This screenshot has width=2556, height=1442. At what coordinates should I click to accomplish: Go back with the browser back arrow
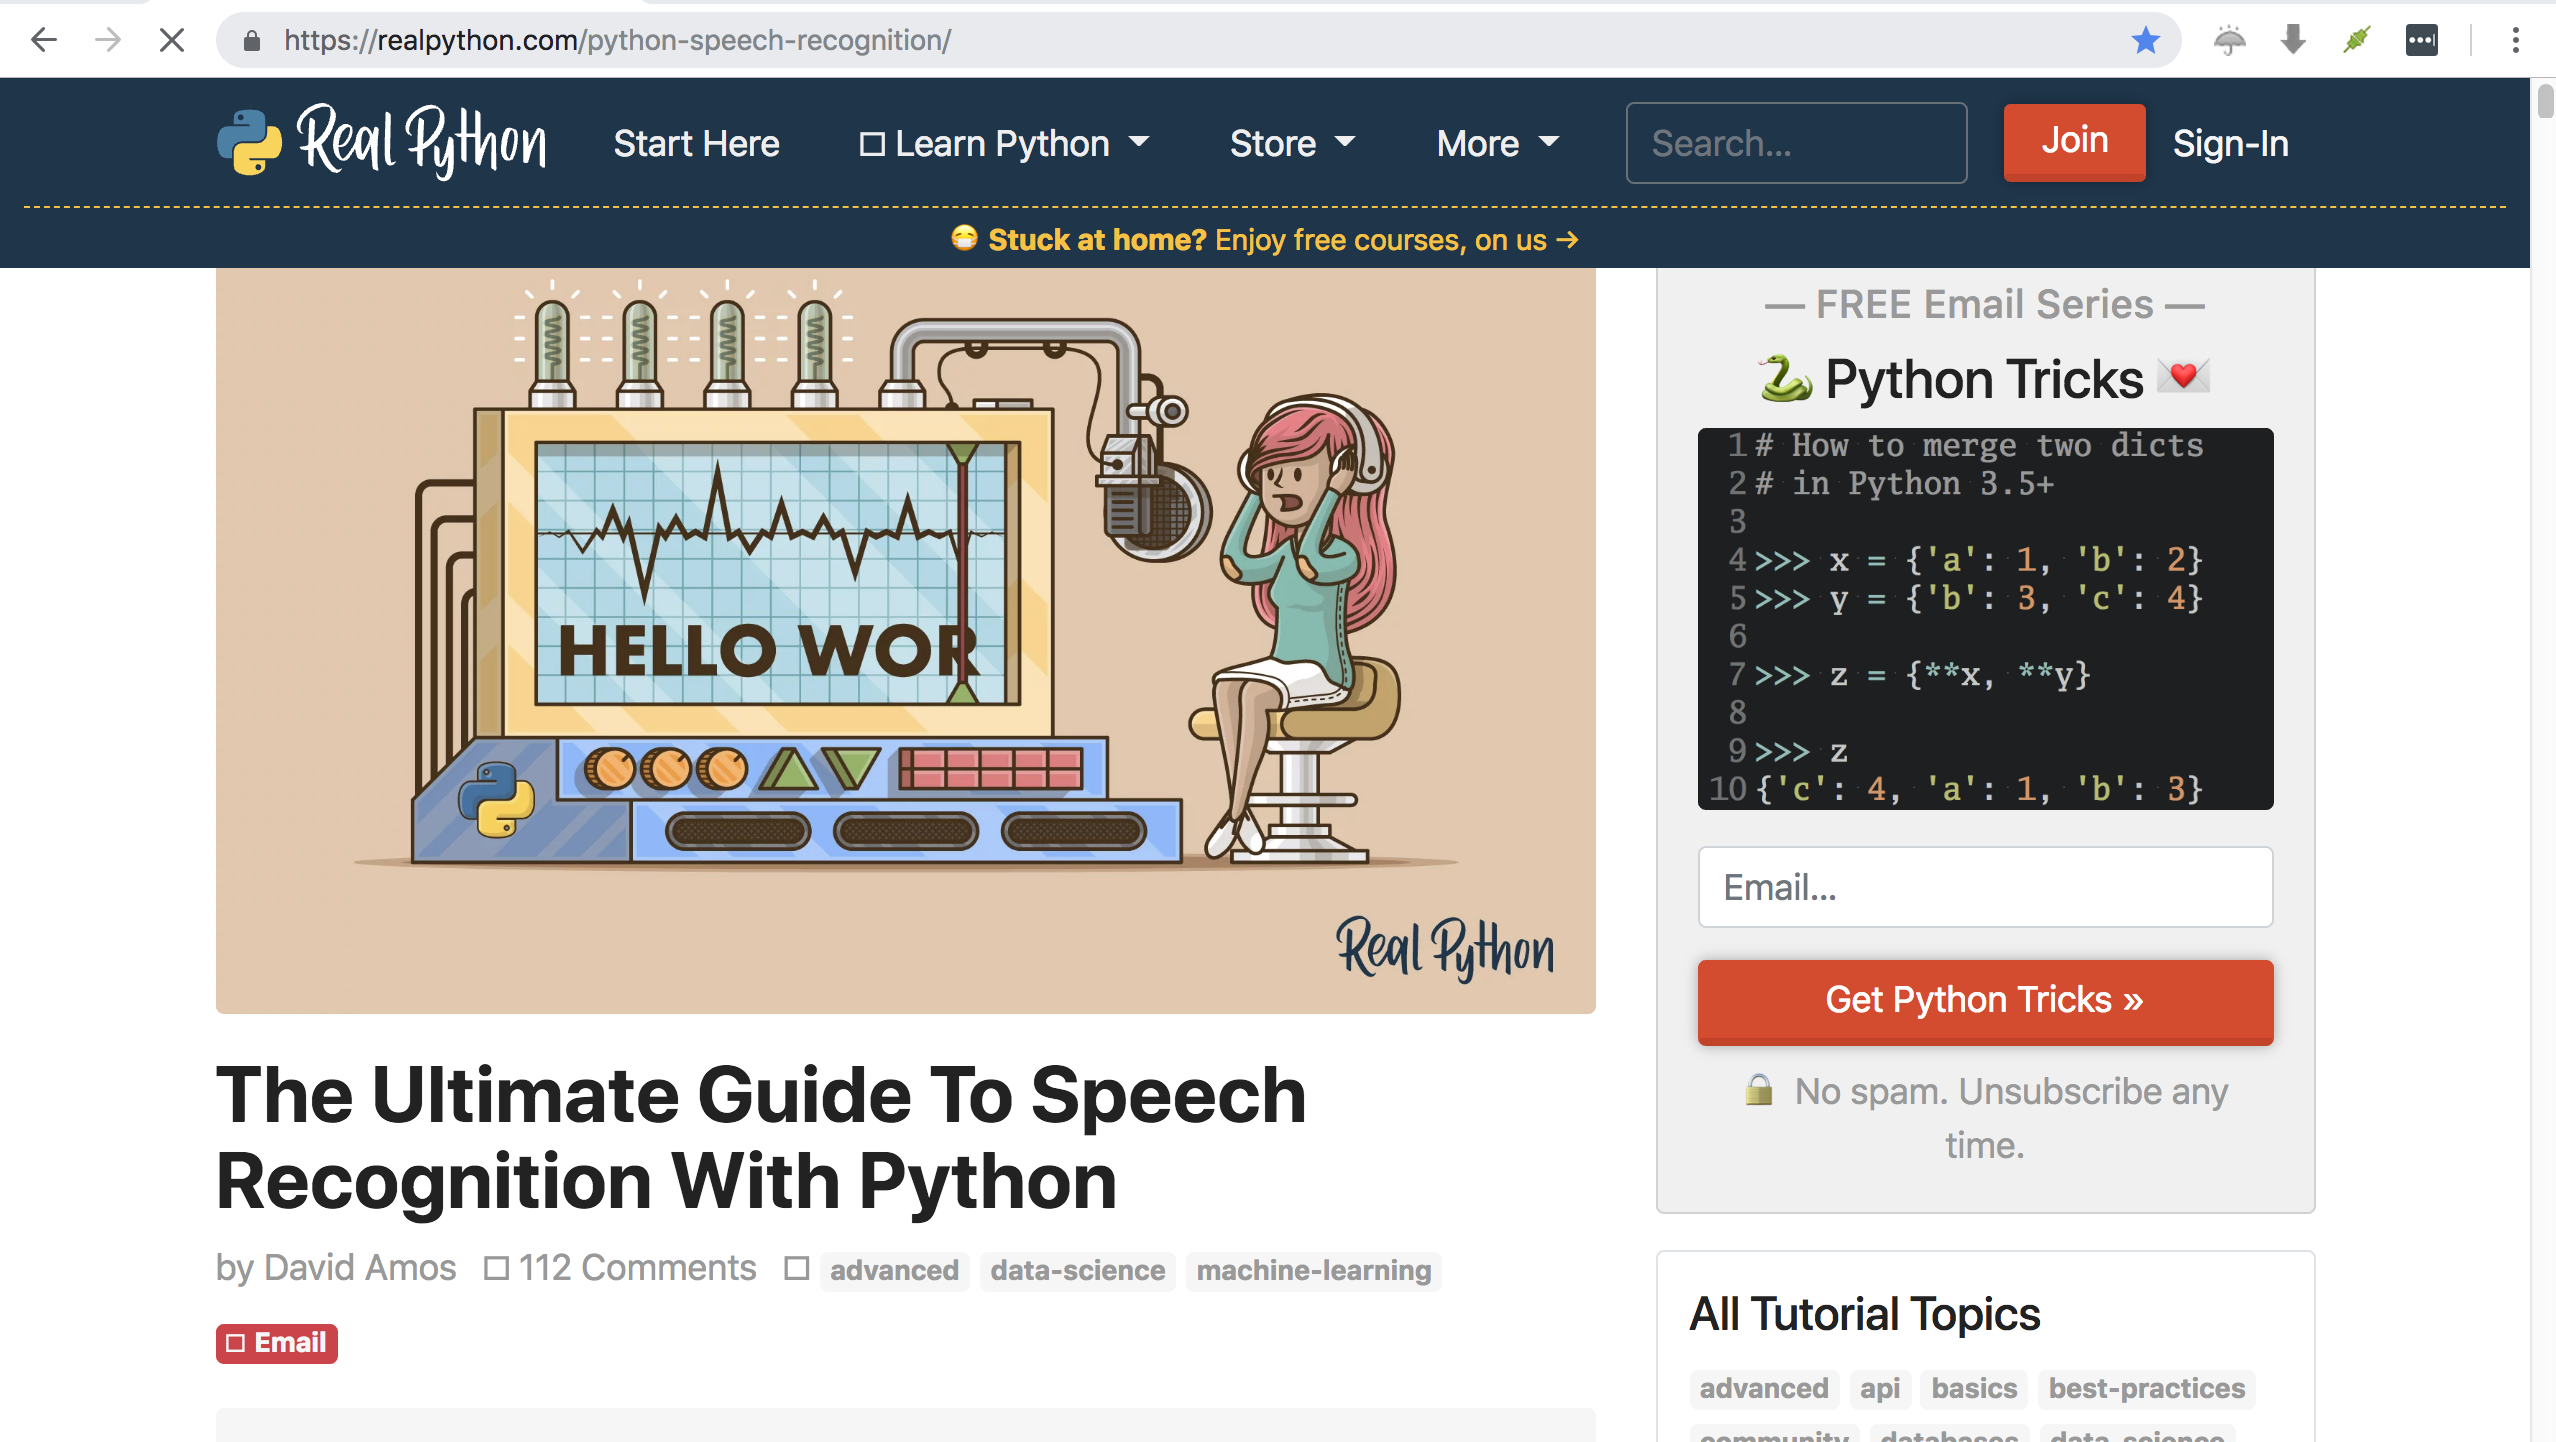(43, 40)
